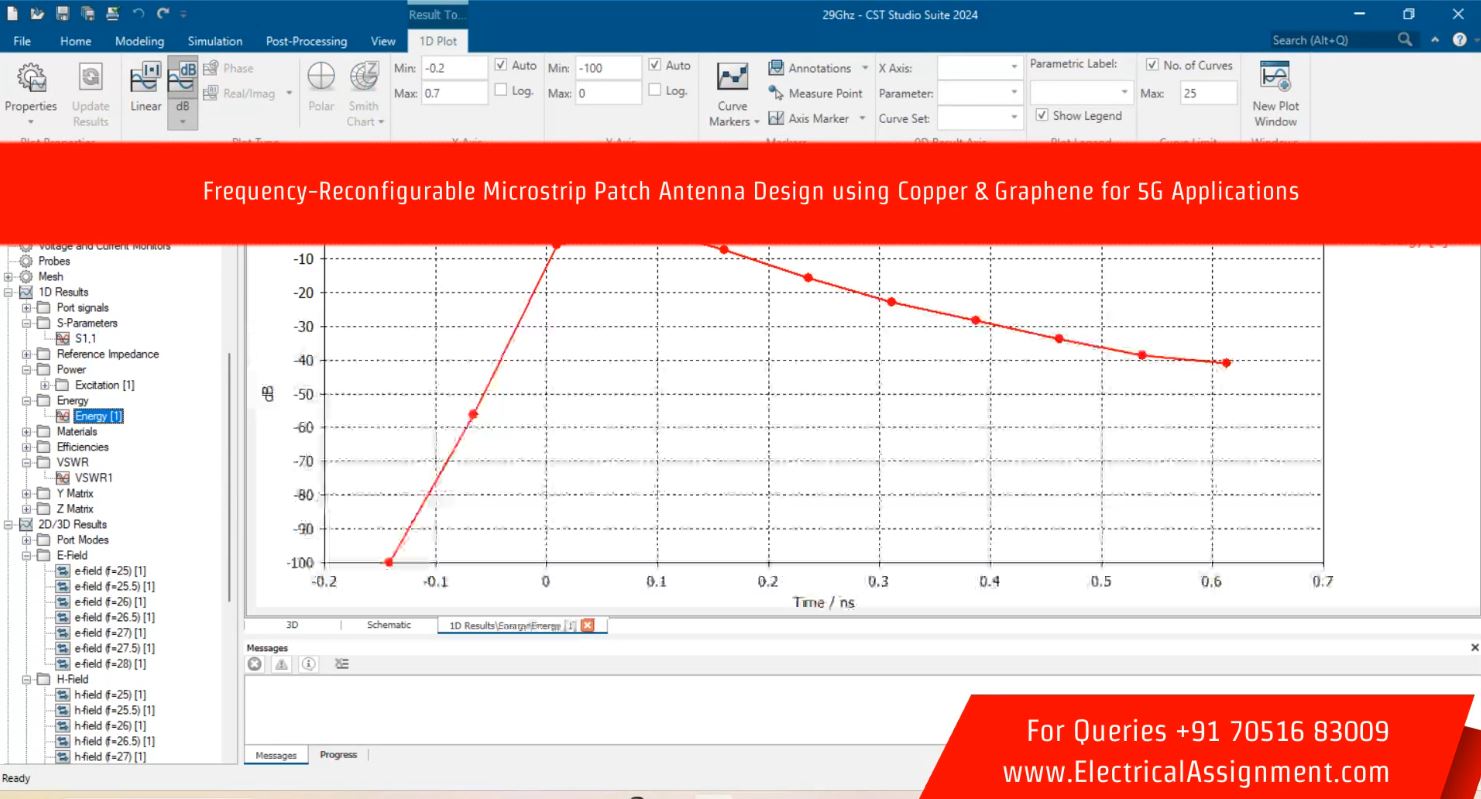Viewport: 1481px width, 799px height.
Task: Open plot Properties in the ribbon
Action: click(30, 90)
